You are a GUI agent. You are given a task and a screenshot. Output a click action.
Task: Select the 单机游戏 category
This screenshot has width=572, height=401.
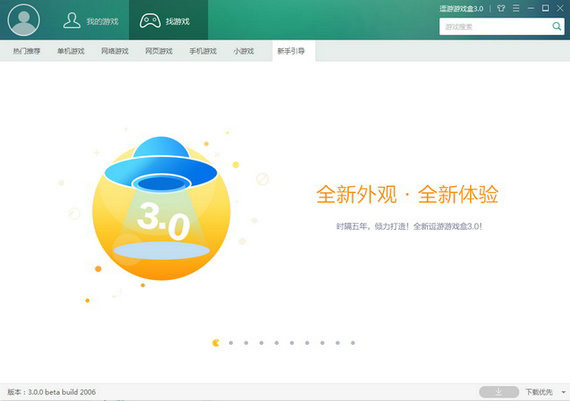pyautogui.click(x=71, y=51)
